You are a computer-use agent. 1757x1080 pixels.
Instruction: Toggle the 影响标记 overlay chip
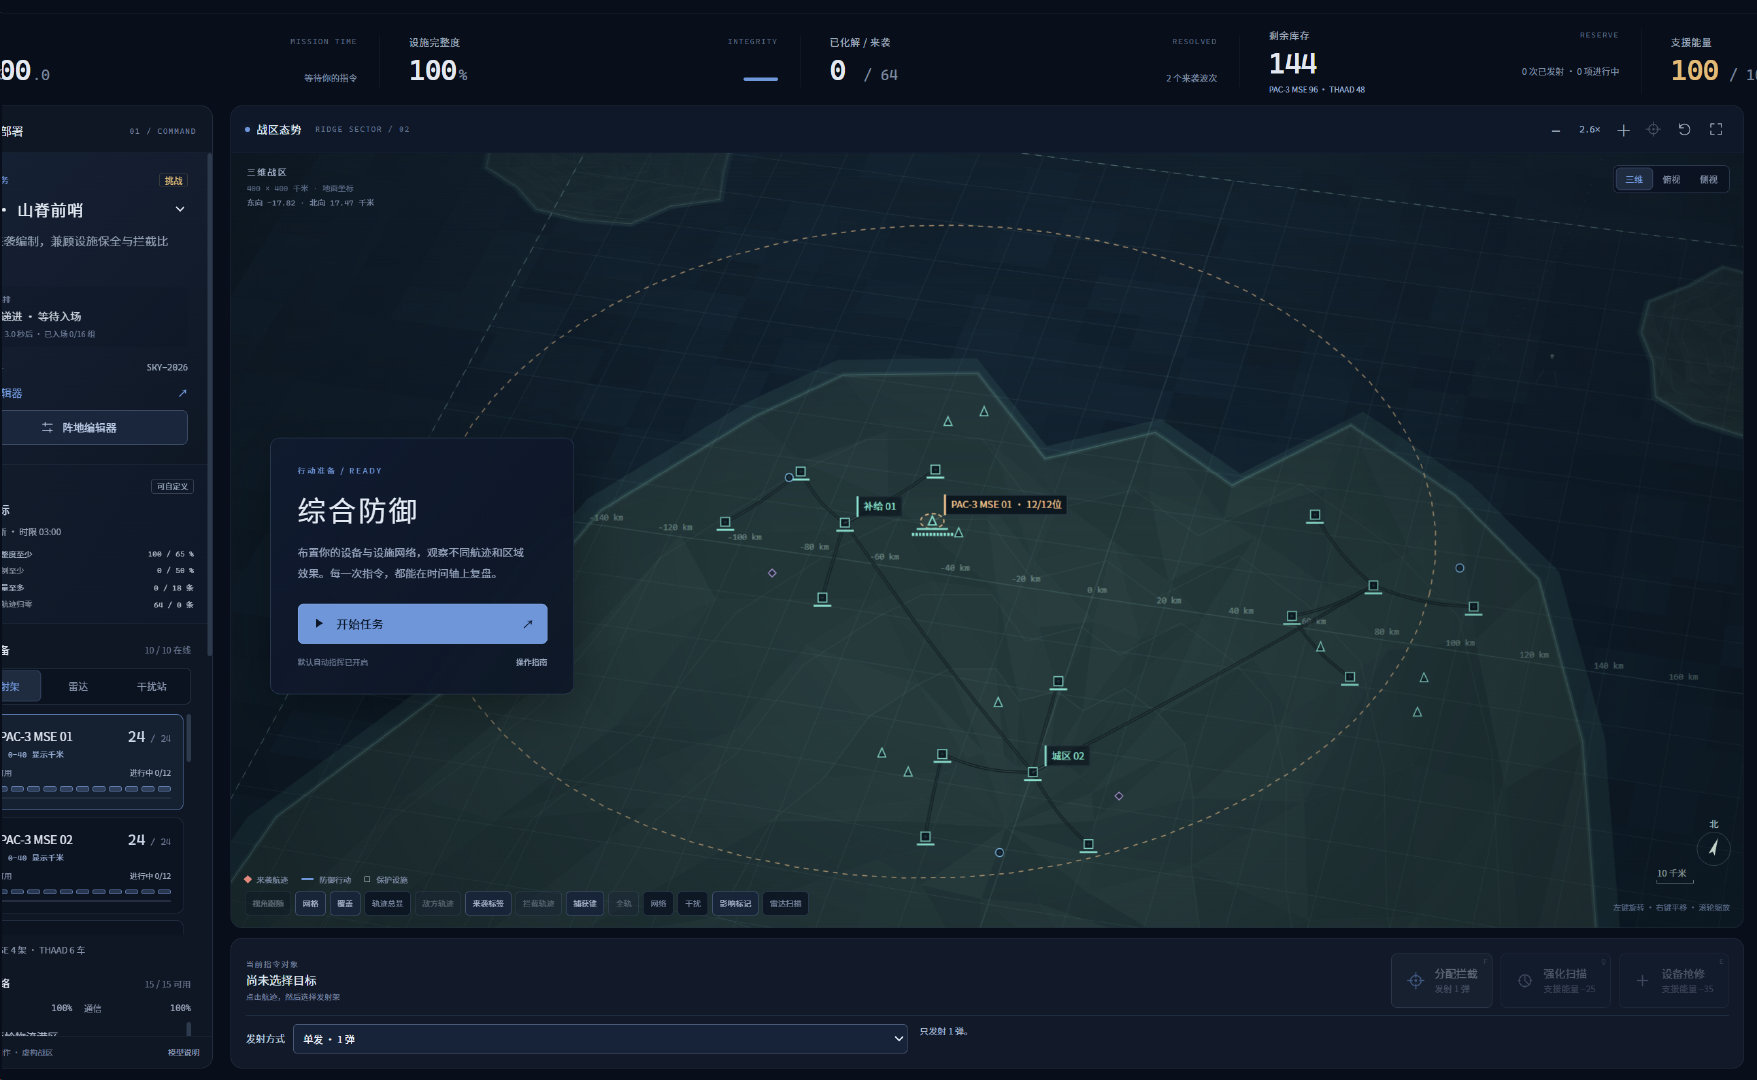tap(735, 904)
